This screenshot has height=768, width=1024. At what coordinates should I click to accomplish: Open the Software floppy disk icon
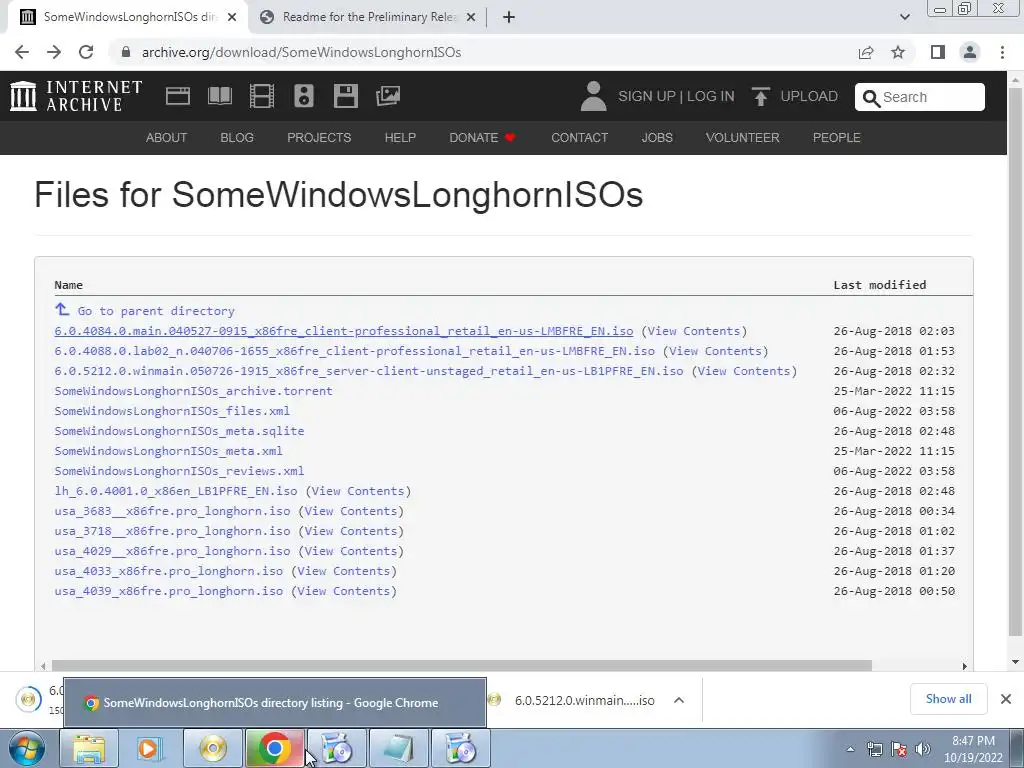coord(345,96)
